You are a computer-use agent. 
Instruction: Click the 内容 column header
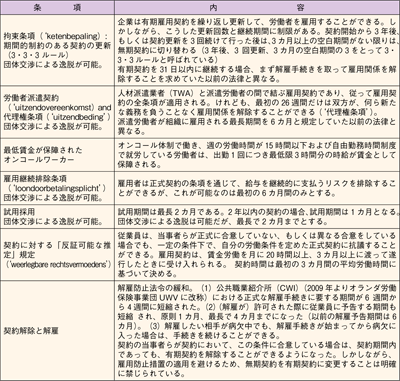[x=257, y=7]
